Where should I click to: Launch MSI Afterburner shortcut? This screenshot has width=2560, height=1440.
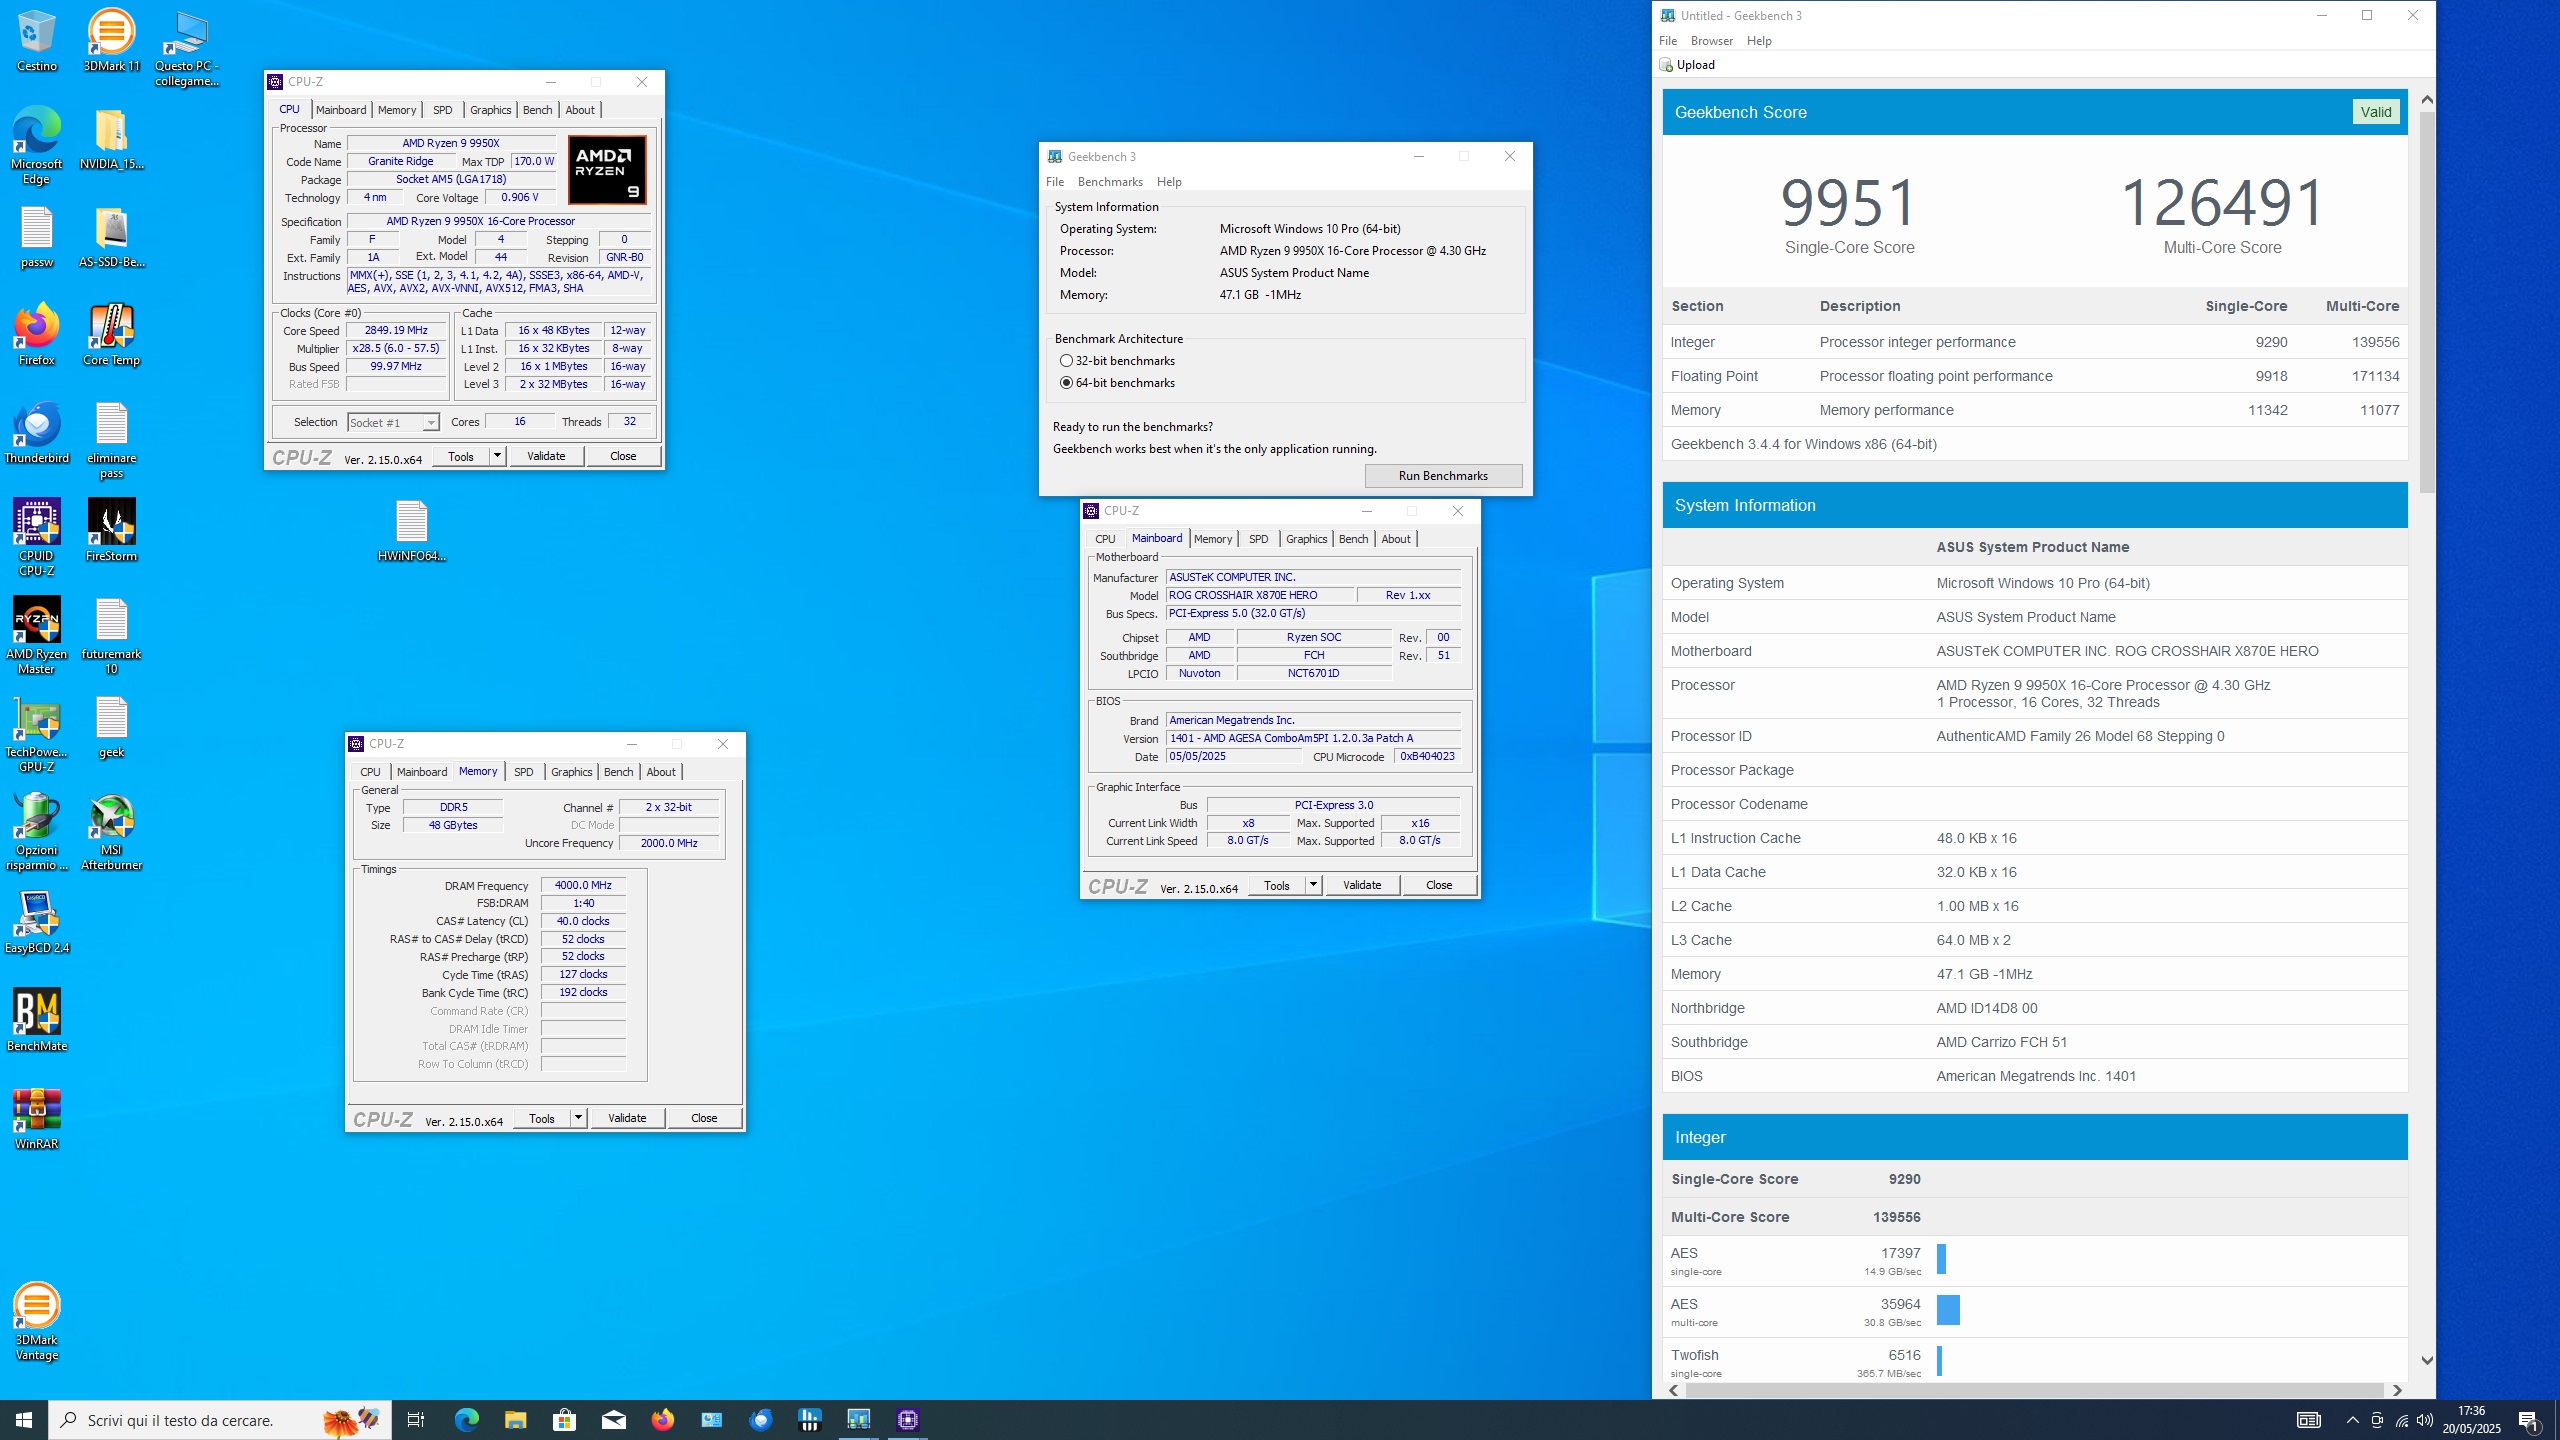click(x=111, y=832)
